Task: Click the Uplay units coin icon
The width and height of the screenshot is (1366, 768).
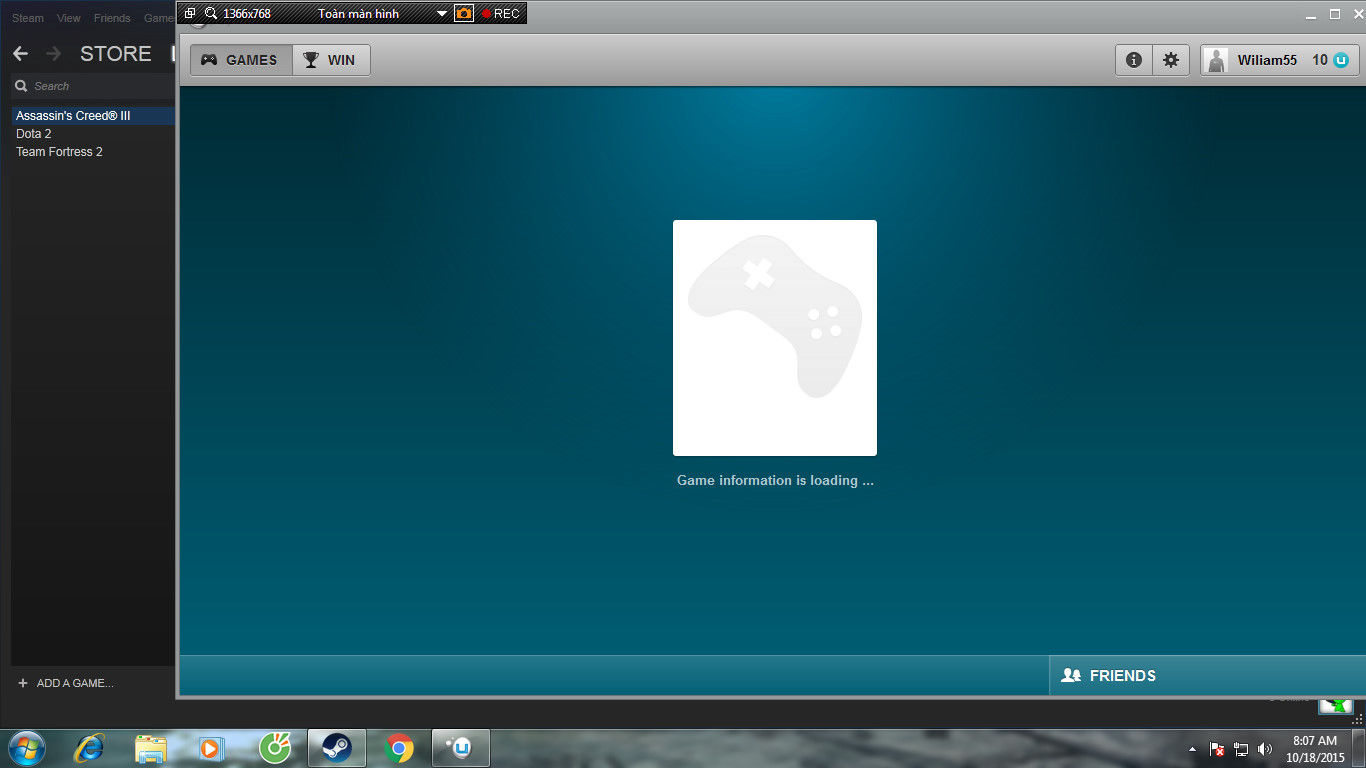Action: pos(1341,60)
